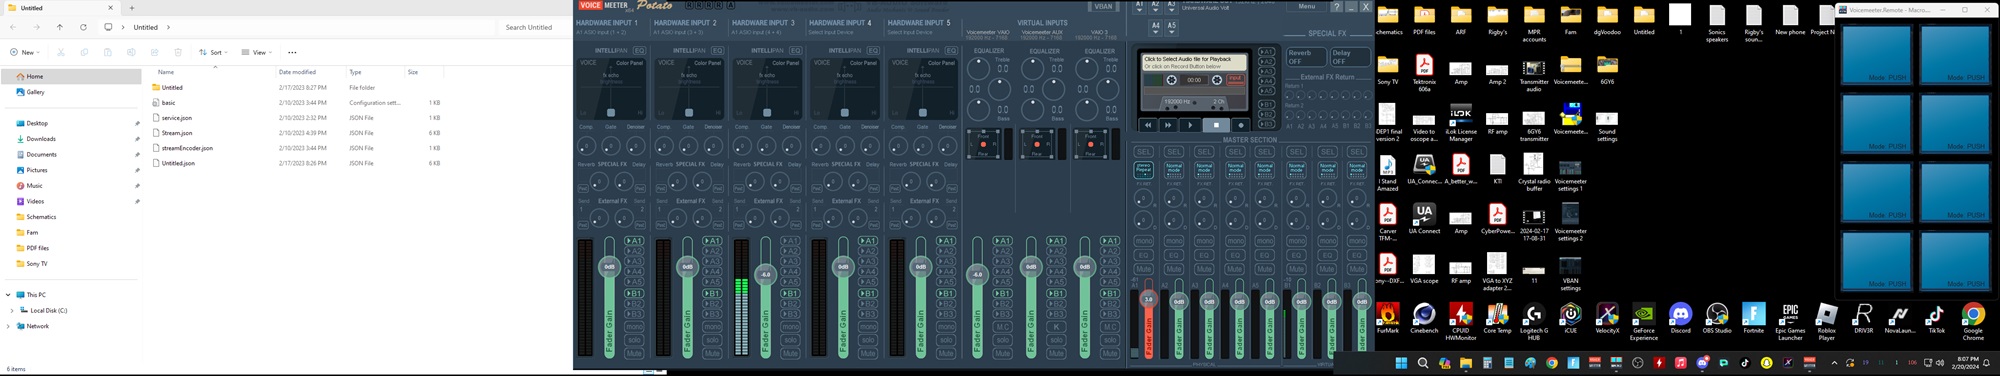Open CPUID HWMonitor desktop shortcut
2000x376 pixels.
tap(1460, 323)
